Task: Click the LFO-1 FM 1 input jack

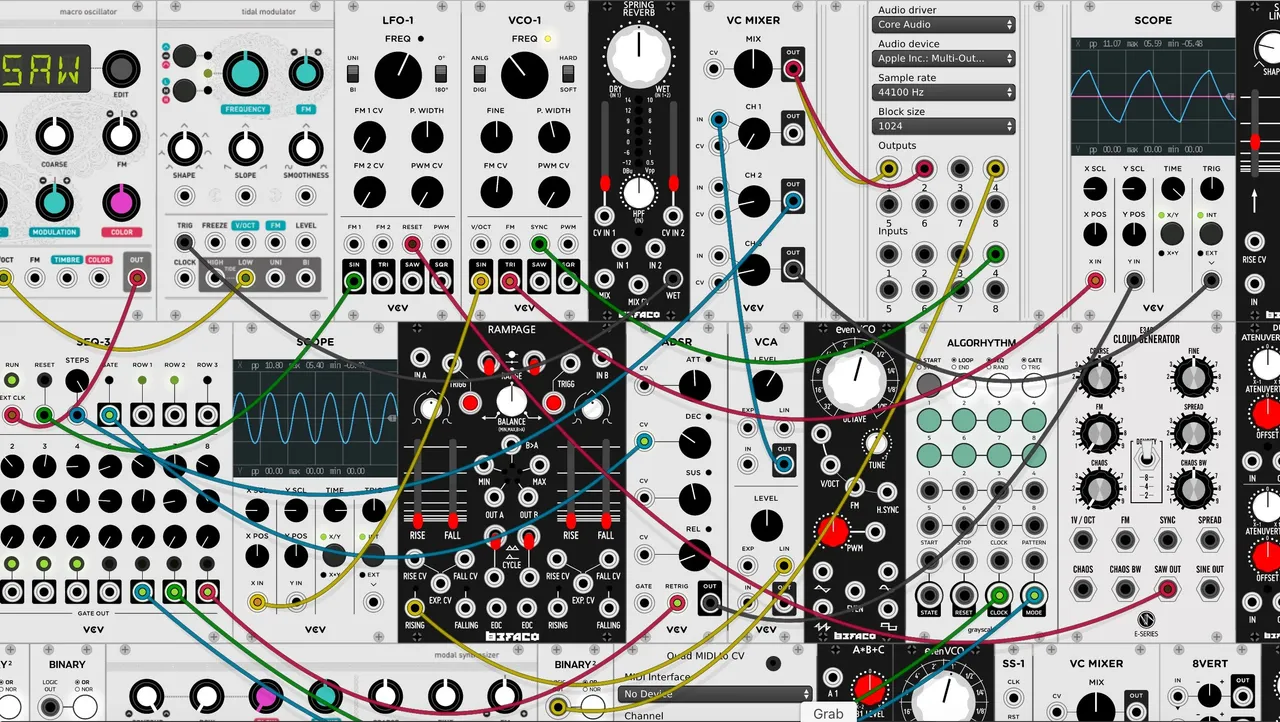Action: point(354,243)
